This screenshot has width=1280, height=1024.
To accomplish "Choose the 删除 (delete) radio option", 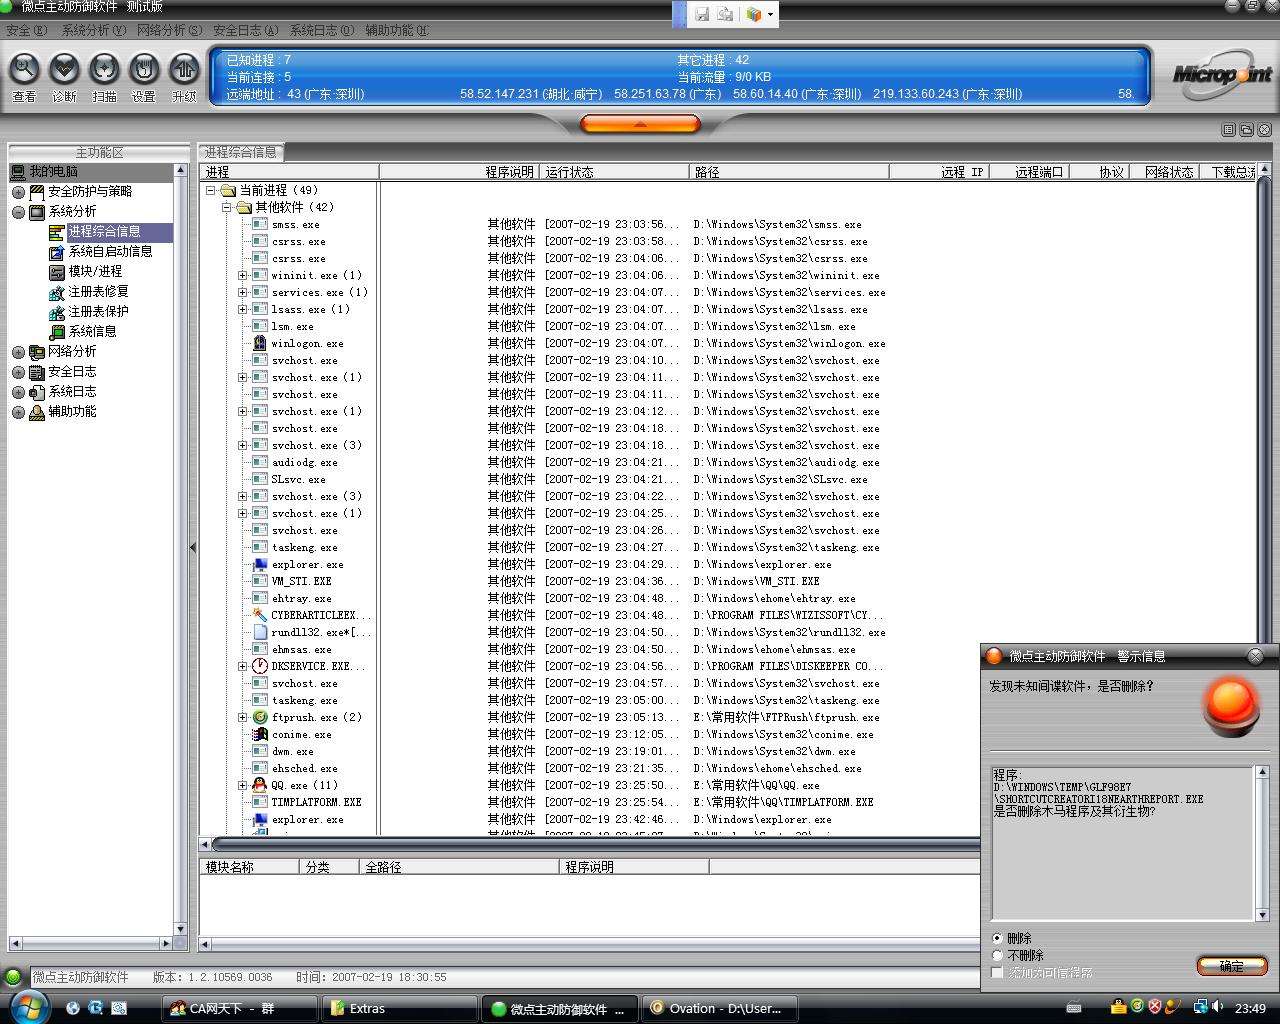I will 997,938.
